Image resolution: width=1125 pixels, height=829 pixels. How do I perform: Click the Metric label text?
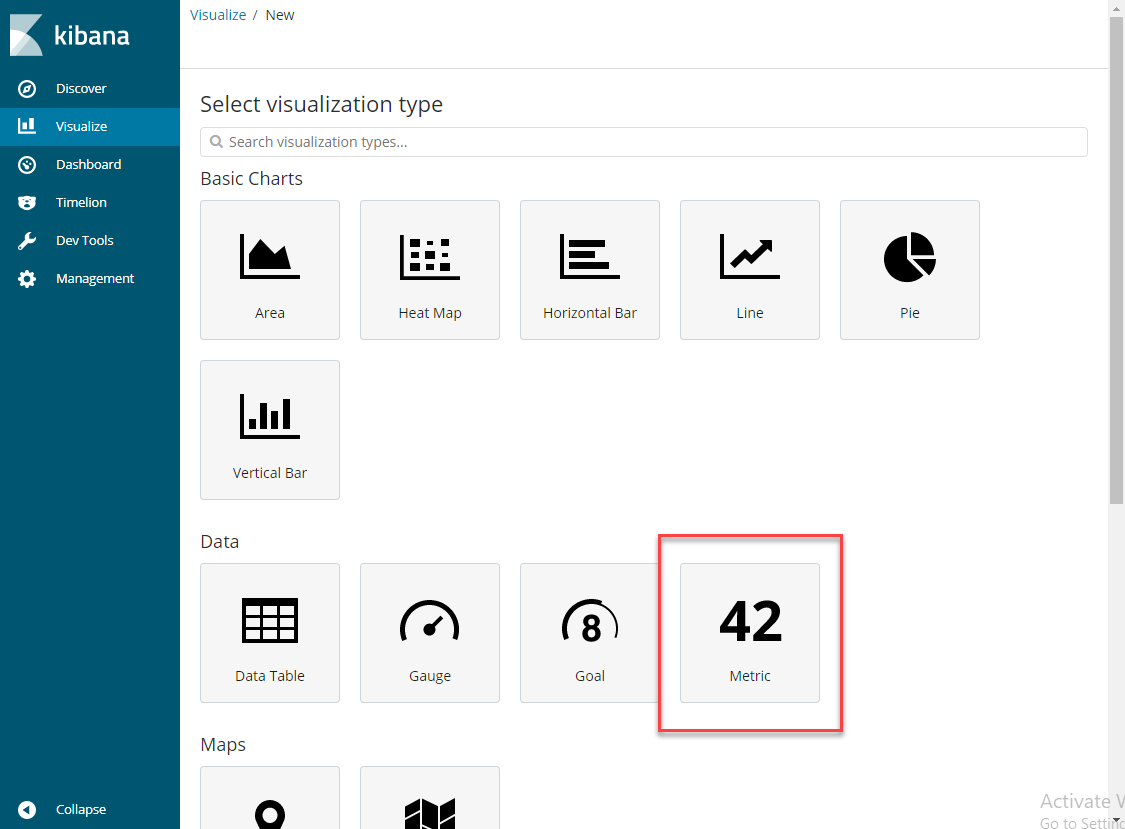(x=750, y=676)
